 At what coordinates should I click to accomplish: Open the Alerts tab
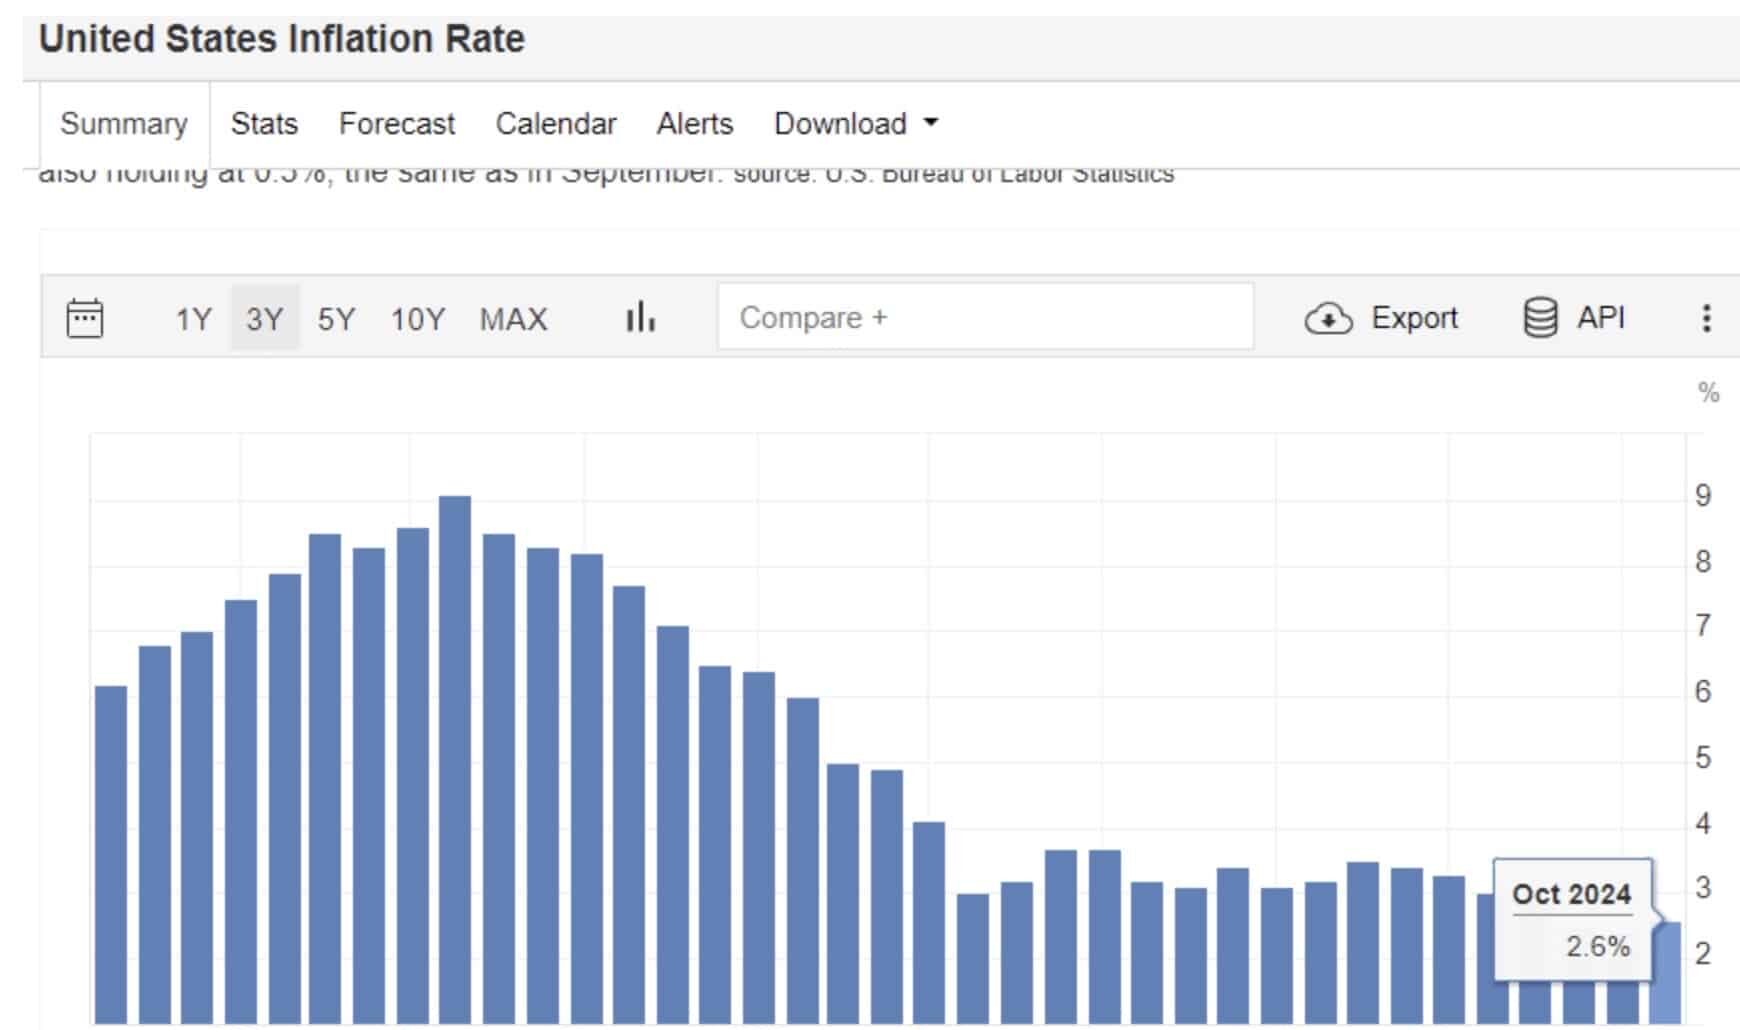click(695, 124)
